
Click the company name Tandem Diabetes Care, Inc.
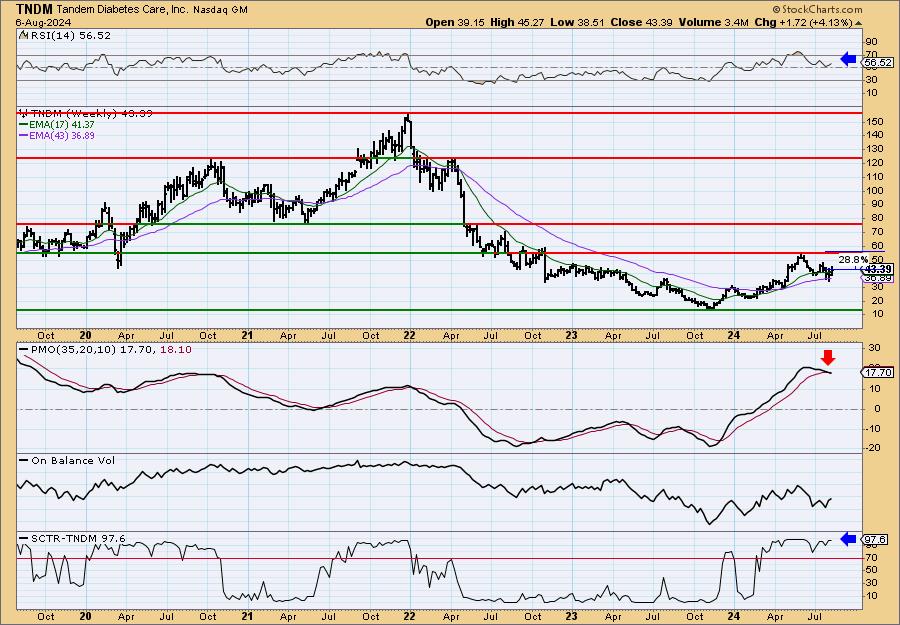point(122,10)
